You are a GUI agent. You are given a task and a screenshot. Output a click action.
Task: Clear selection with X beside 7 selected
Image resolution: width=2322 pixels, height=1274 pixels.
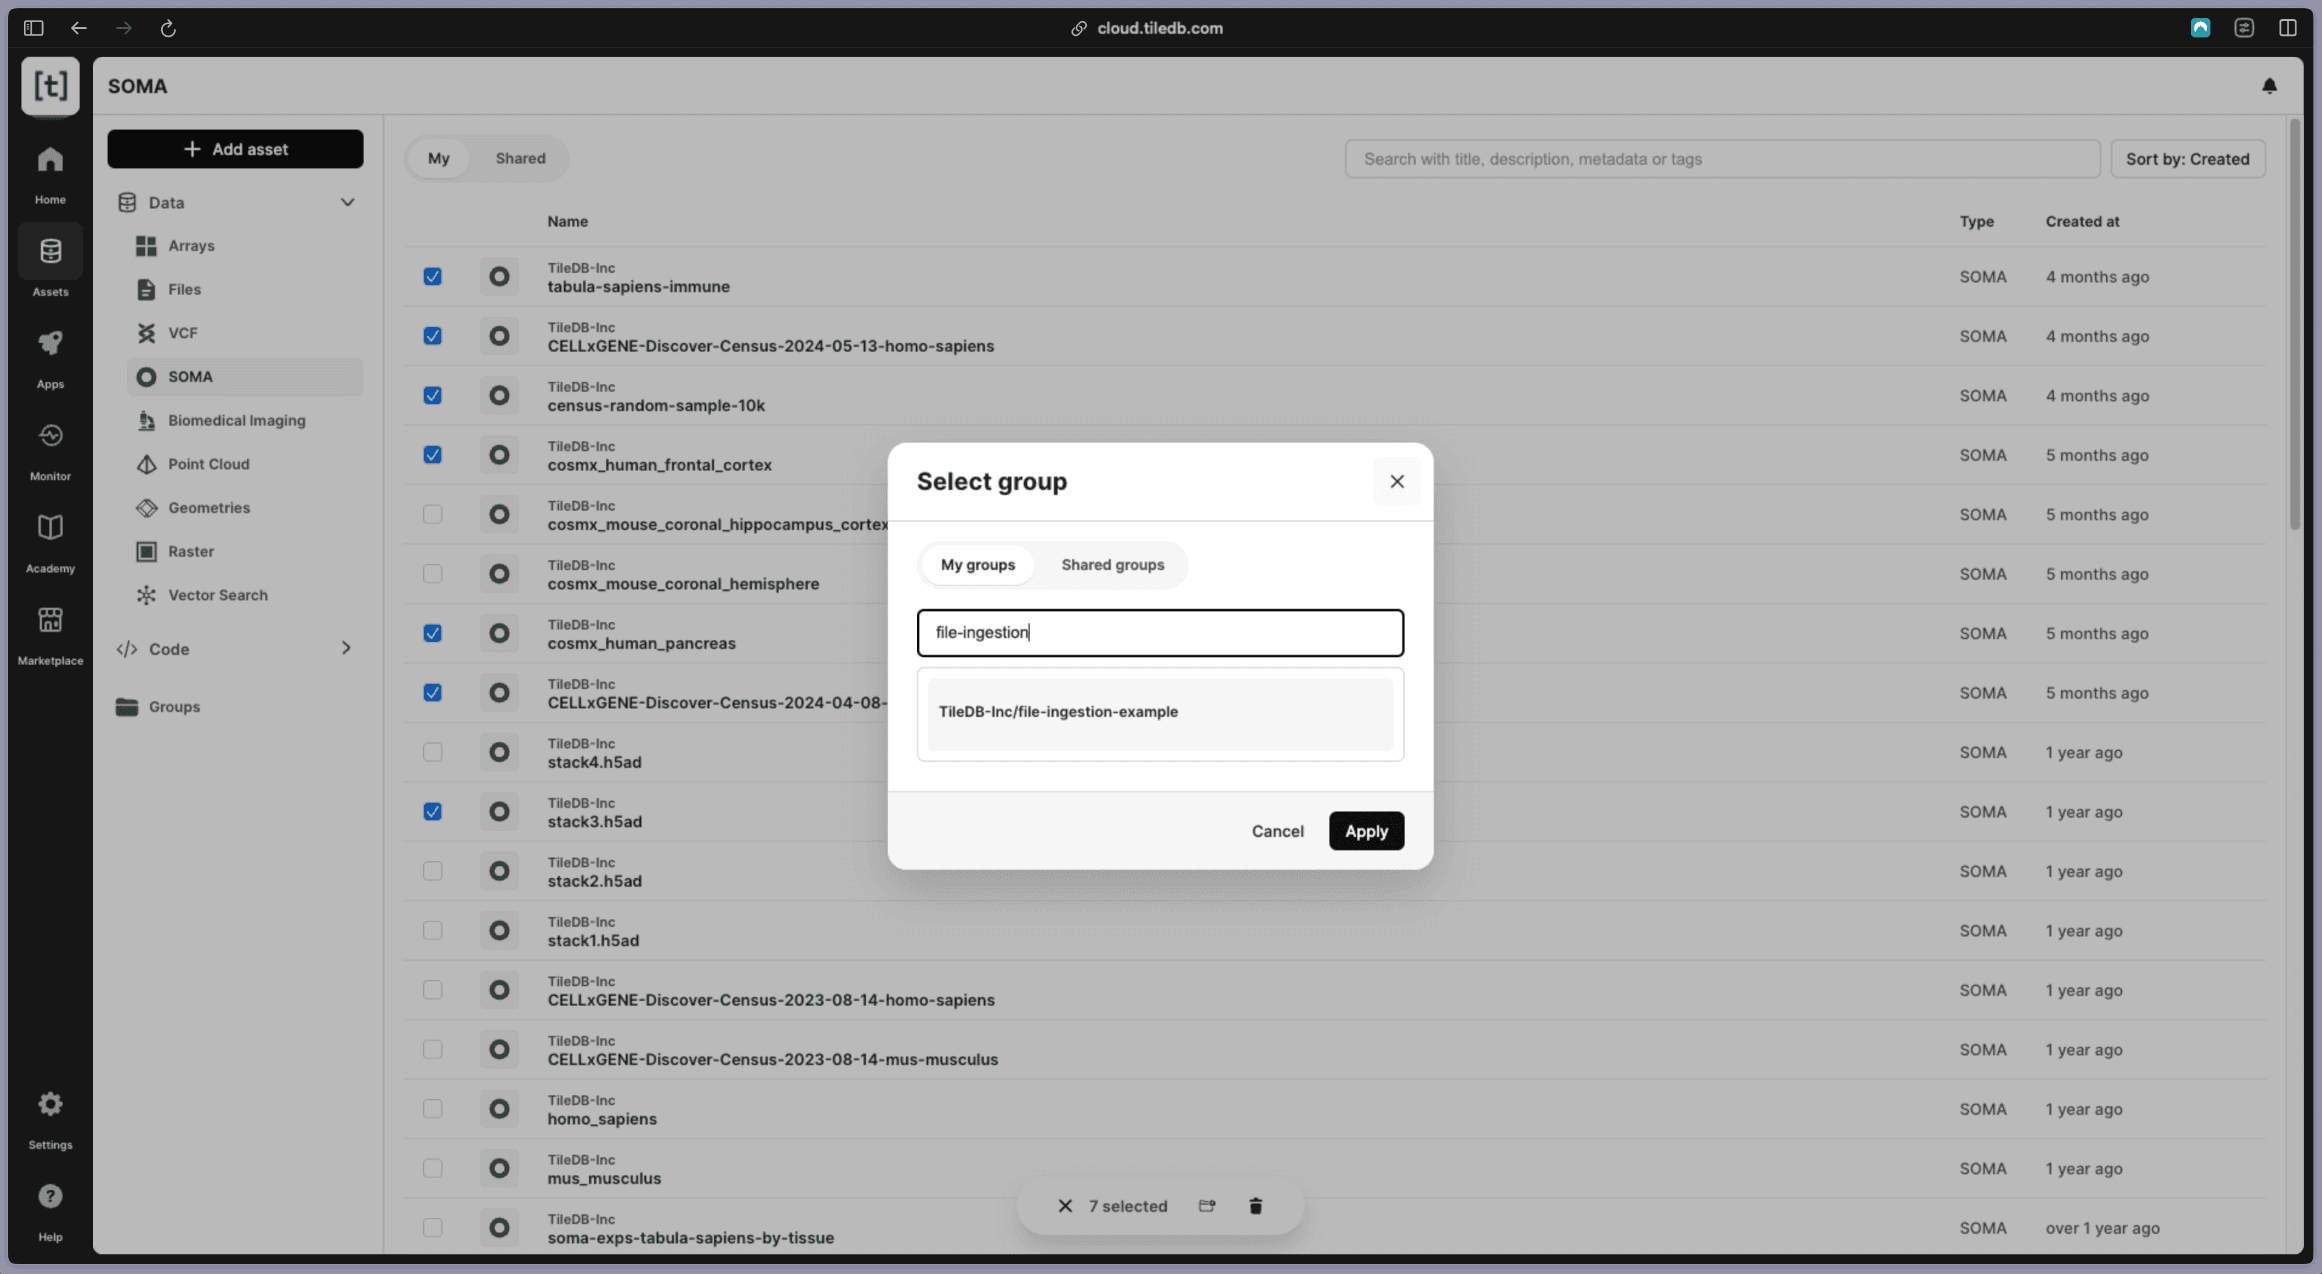pos(1065,1206)
